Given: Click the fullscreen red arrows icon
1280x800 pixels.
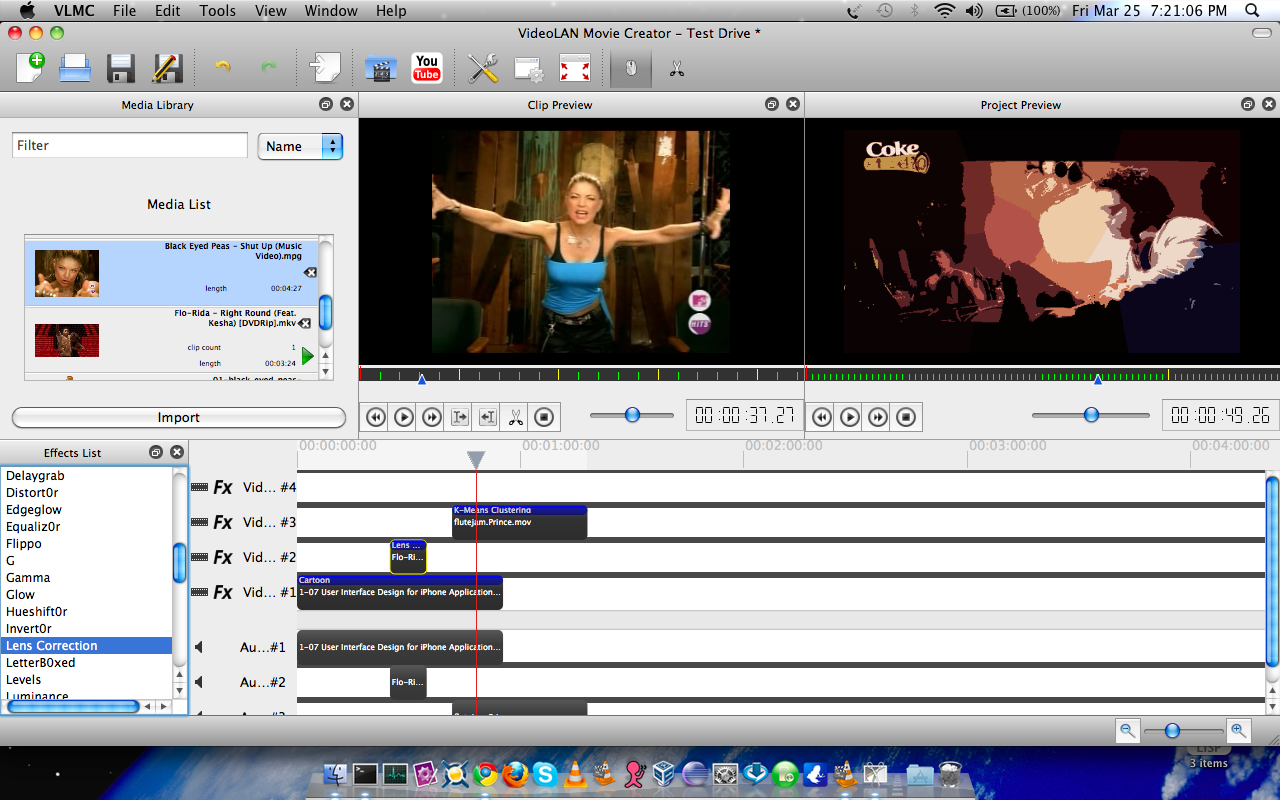Looking at the screenshot, I should point(574,68).
